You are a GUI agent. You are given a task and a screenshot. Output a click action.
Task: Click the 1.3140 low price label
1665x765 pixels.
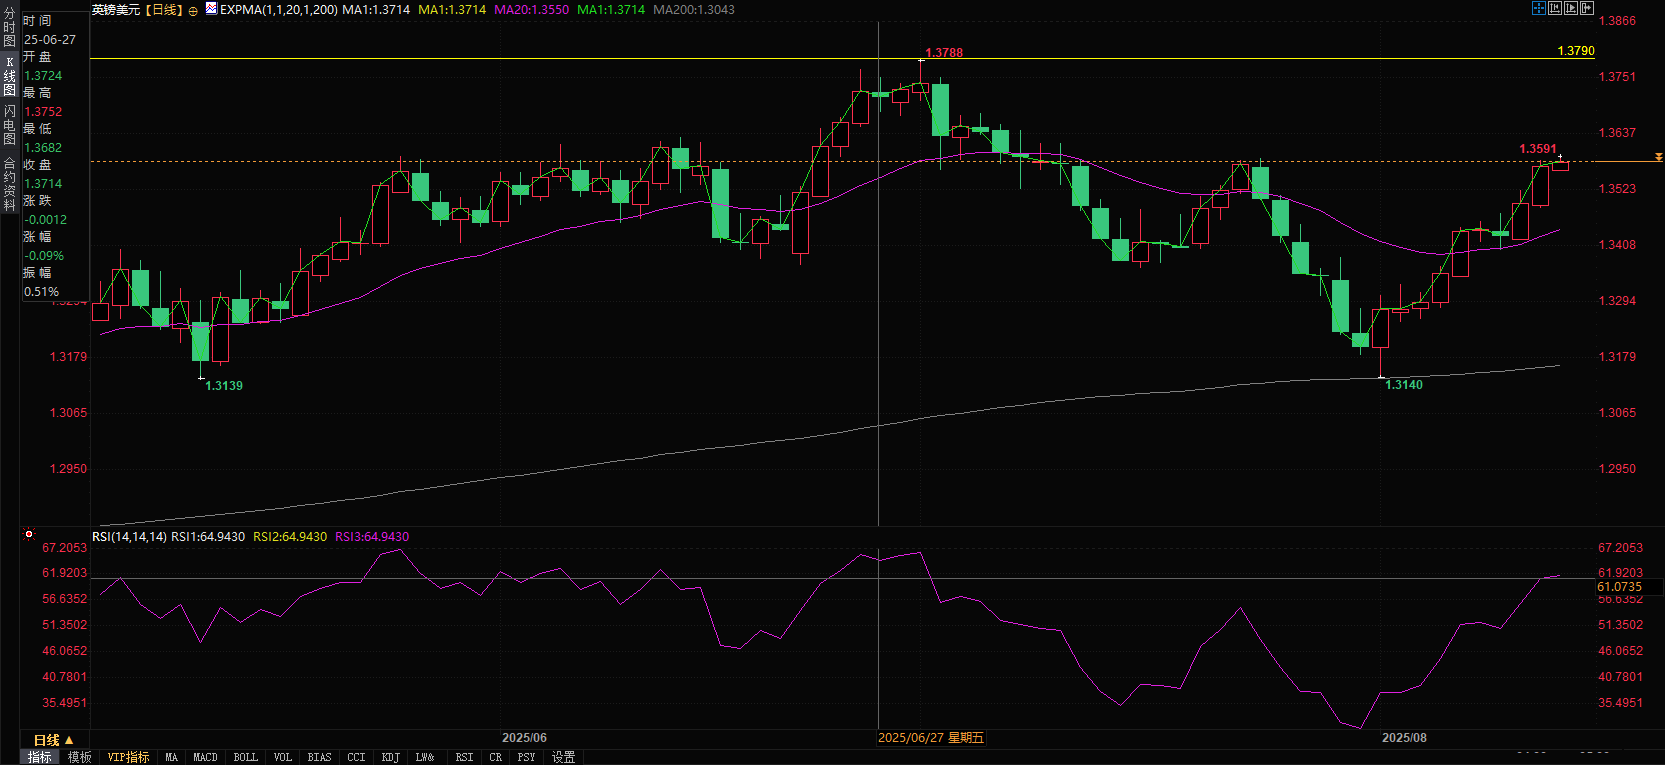point(1404,385)
